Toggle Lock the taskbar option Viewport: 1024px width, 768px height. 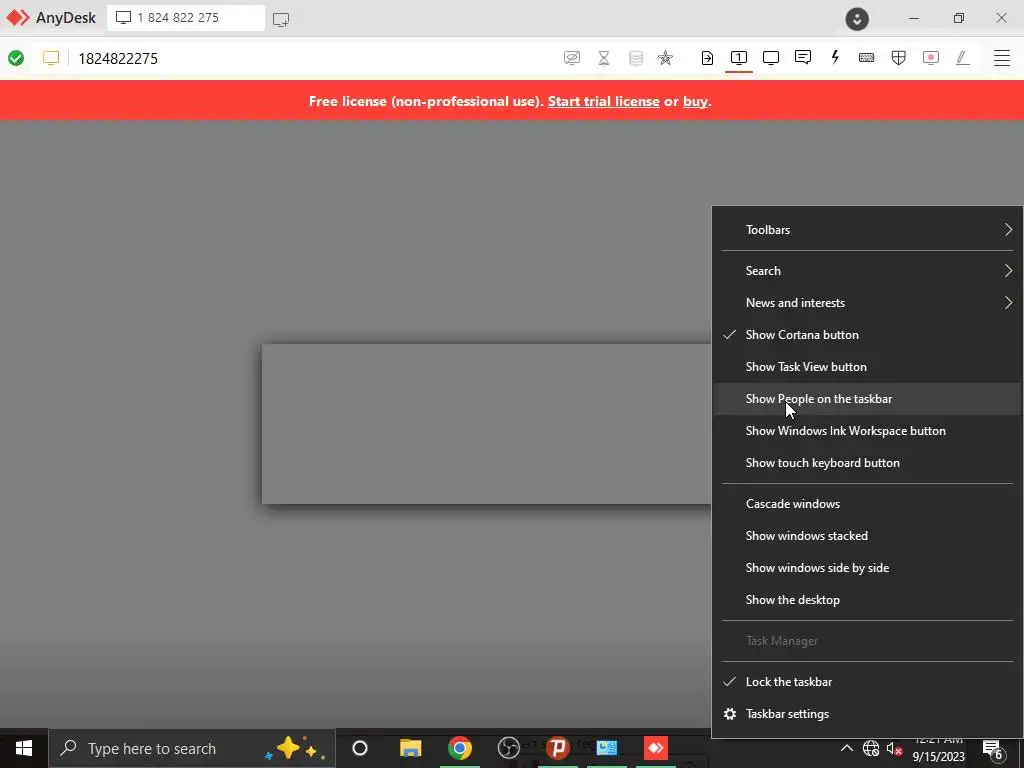click(867, 682)
